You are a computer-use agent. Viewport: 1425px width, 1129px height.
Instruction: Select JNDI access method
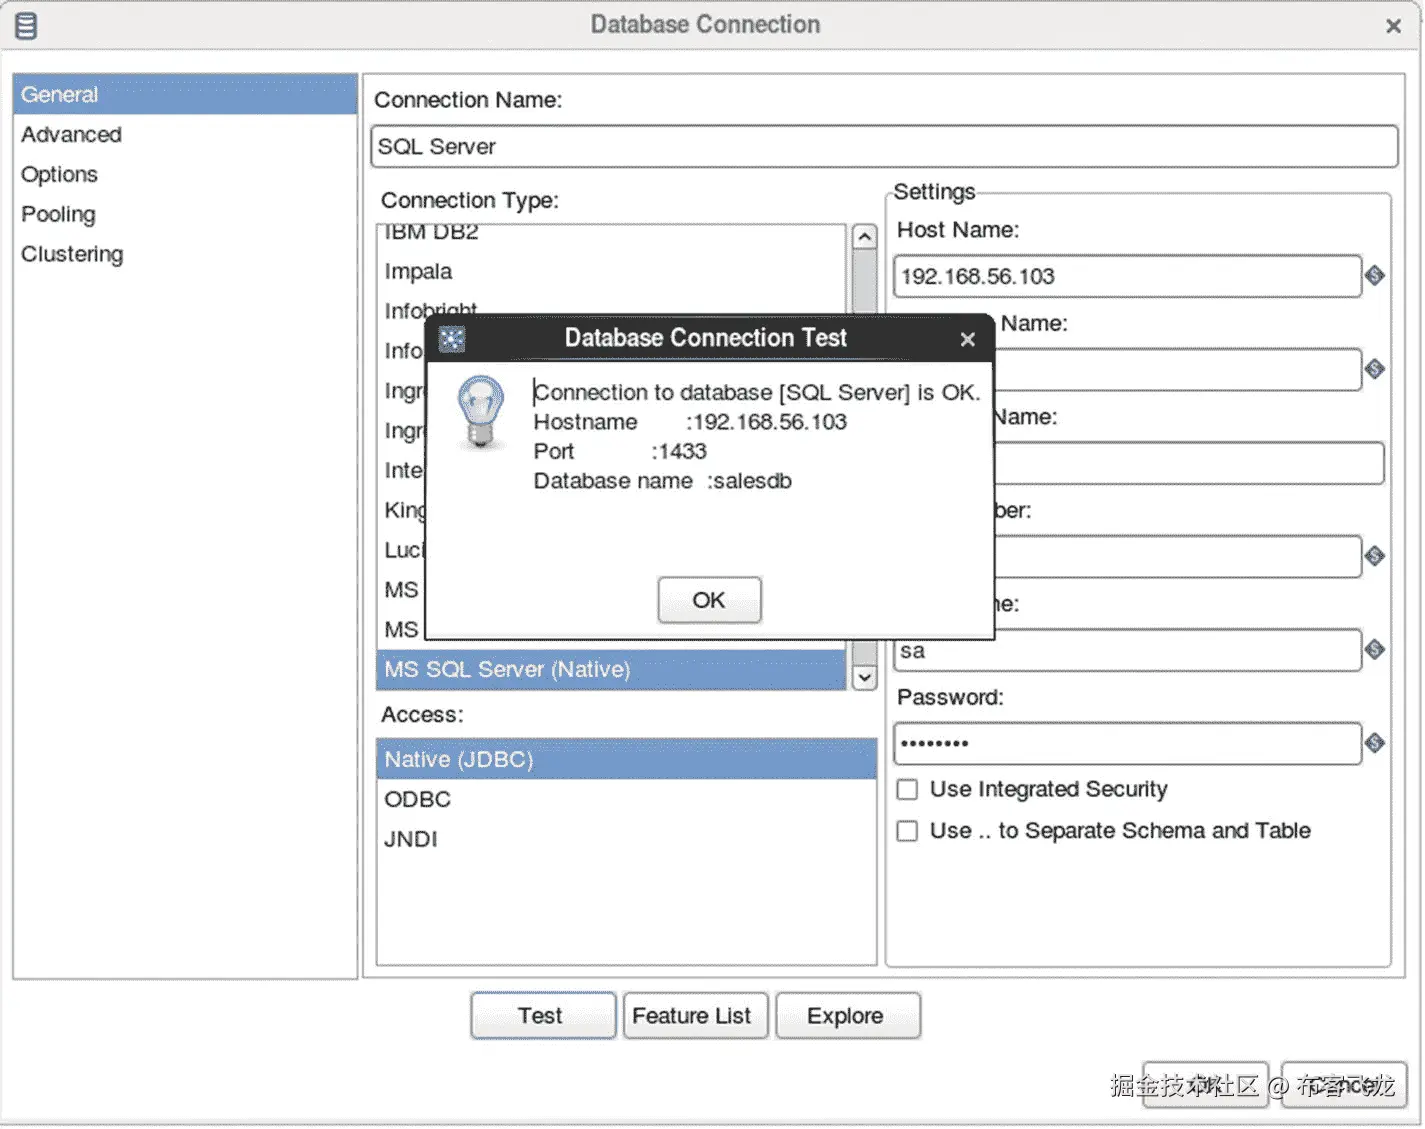pyautogui.click(x=626, y=839)
